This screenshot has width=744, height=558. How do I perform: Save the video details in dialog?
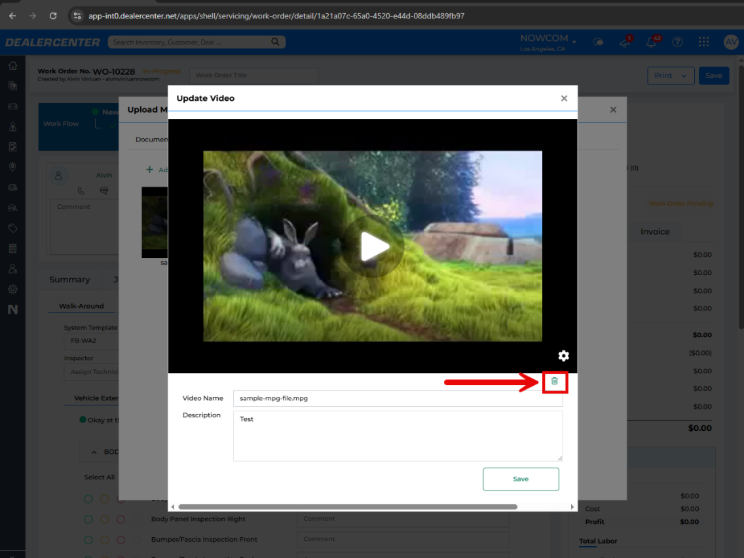click(521, 479)
